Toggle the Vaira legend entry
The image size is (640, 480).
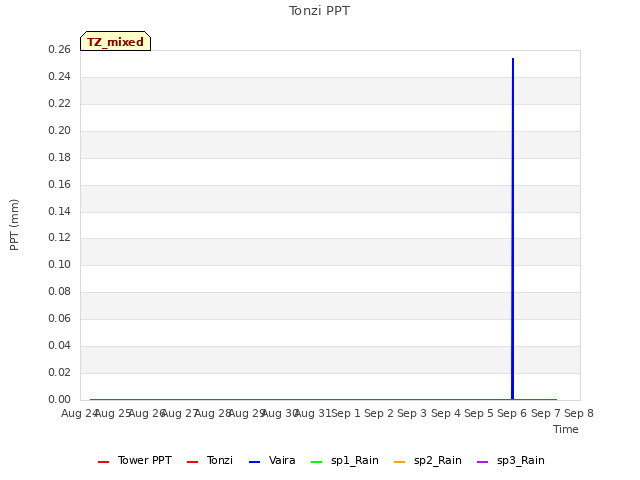pos(272,460)
